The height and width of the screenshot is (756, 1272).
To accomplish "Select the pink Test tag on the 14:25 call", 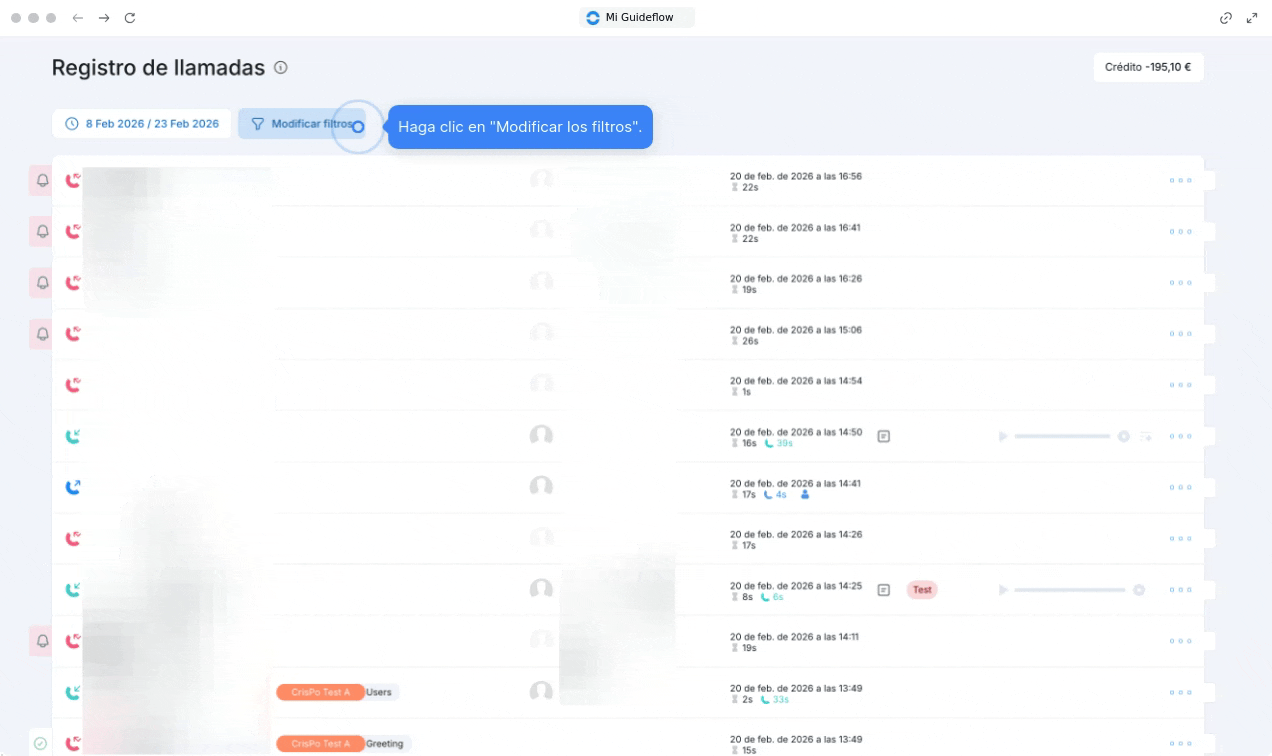I will tap(922, 590).
